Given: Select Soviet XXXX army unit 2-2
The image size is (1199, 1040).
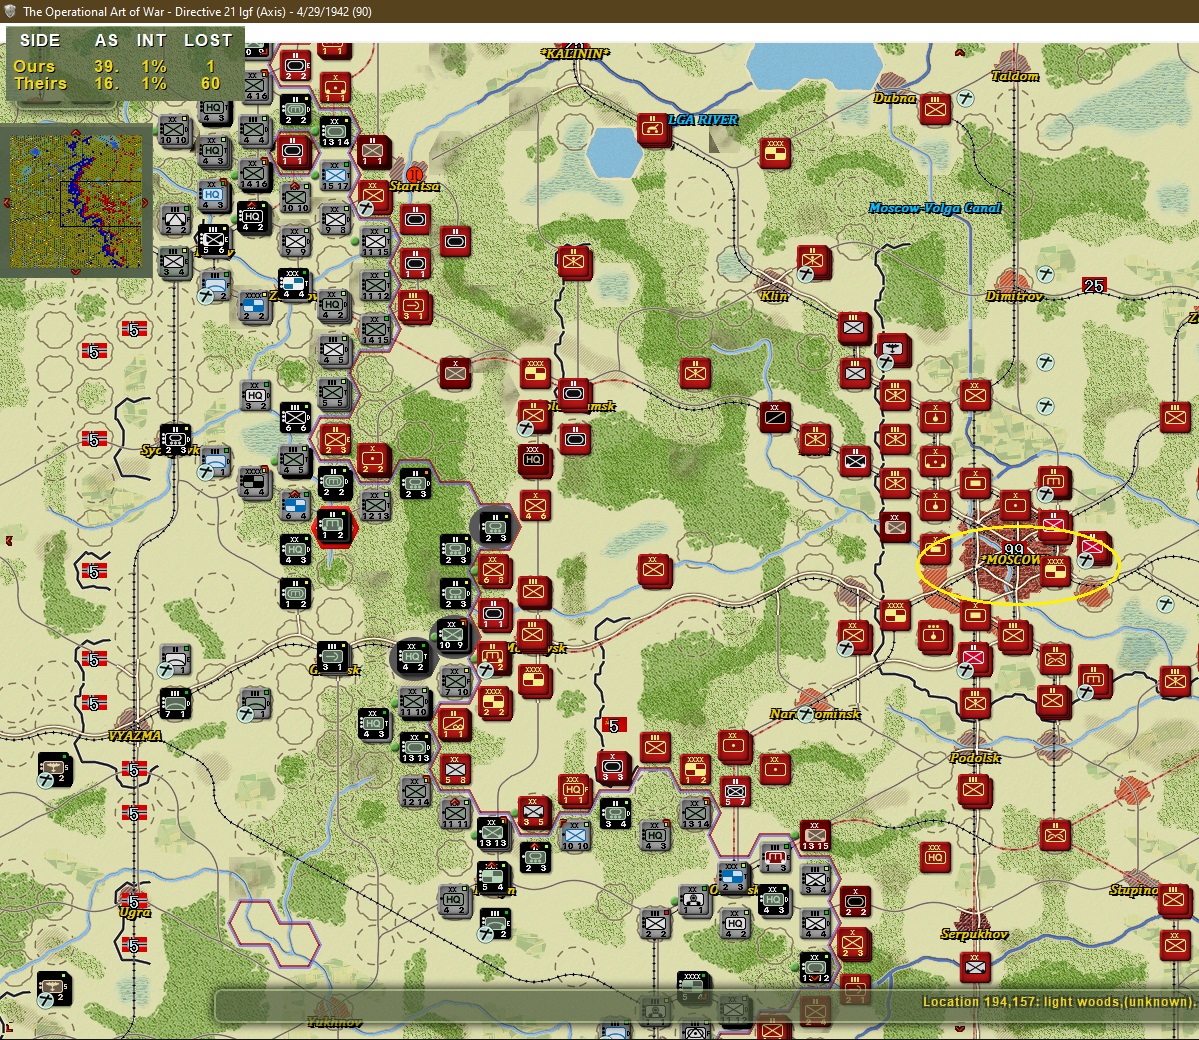Looking at the screenshot, I should tap(494, 702).
